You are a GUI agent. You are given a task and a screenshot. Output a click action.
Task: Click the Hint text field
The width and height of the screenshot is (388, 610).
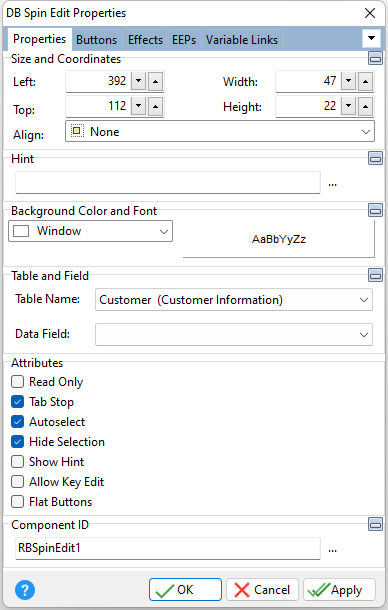point(168,183)
